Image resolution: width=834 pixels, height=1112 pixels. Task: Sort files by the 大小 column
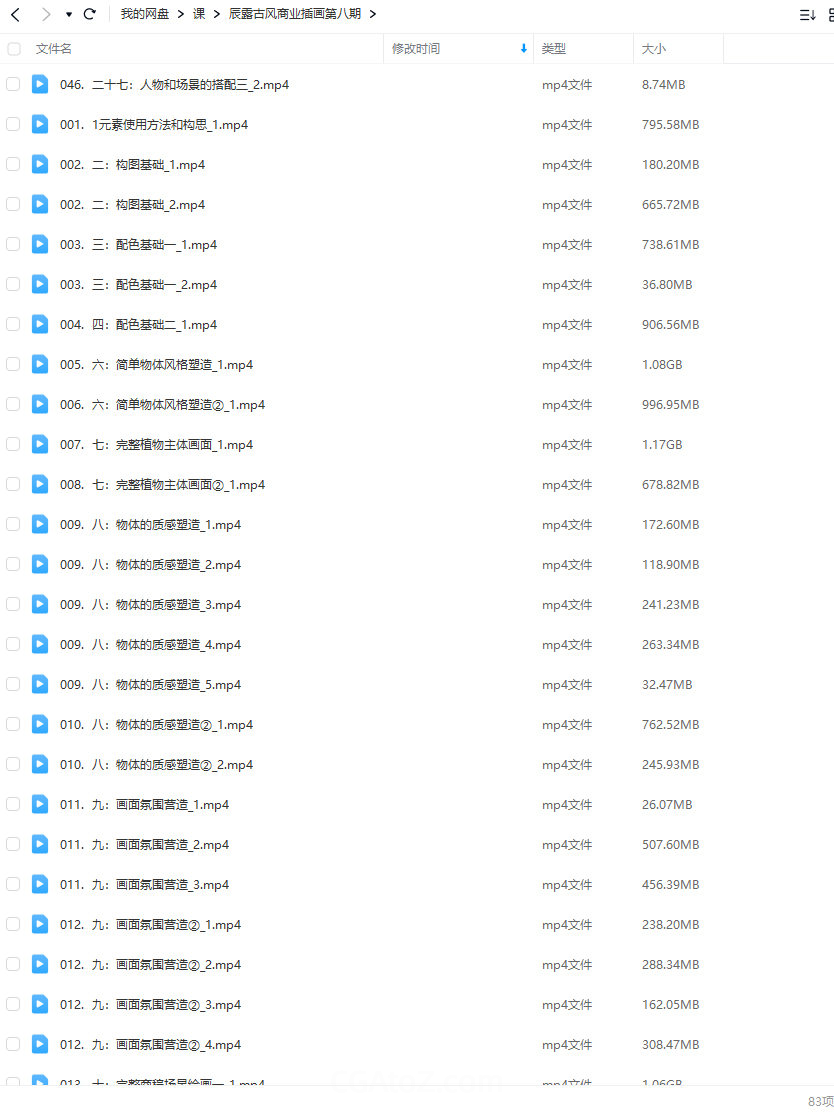pos(653,49)
